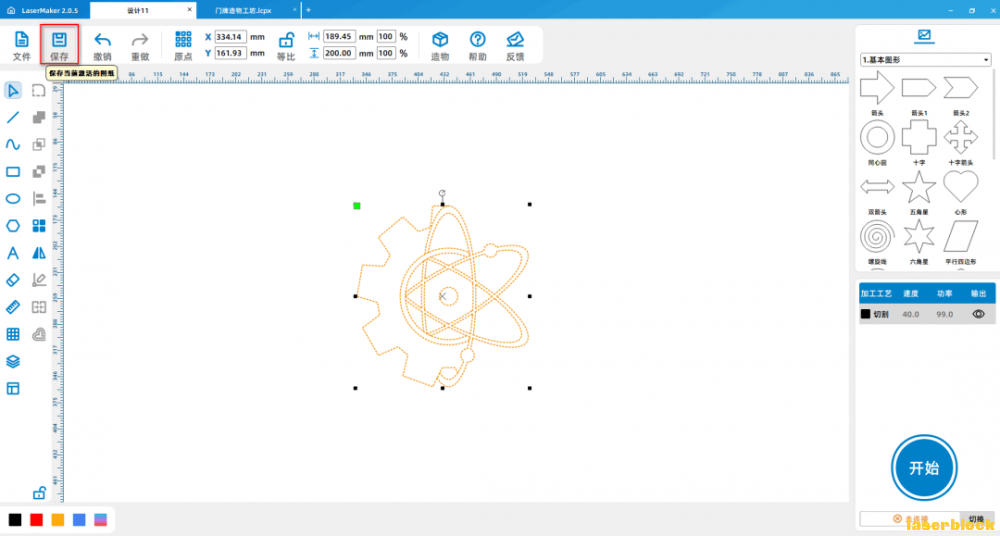The image size is (1000, 536).
Task: Click the node edit pen icon
Action: click(x=39, y=280)
